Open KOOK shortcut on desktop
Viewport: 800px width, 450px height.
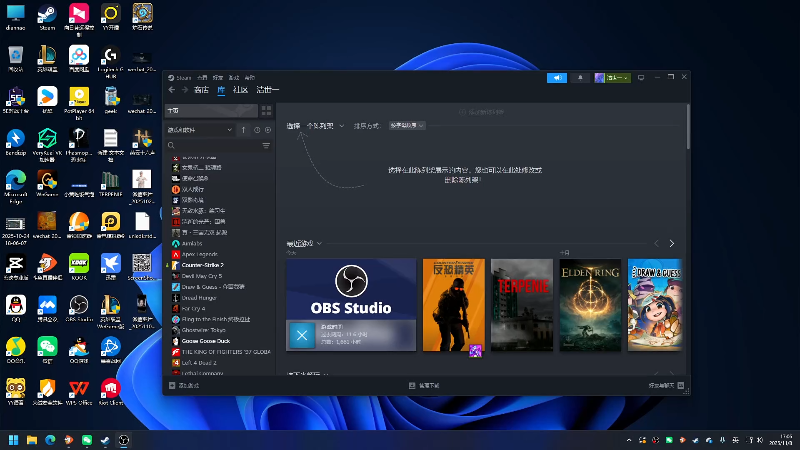pos(79,267)
